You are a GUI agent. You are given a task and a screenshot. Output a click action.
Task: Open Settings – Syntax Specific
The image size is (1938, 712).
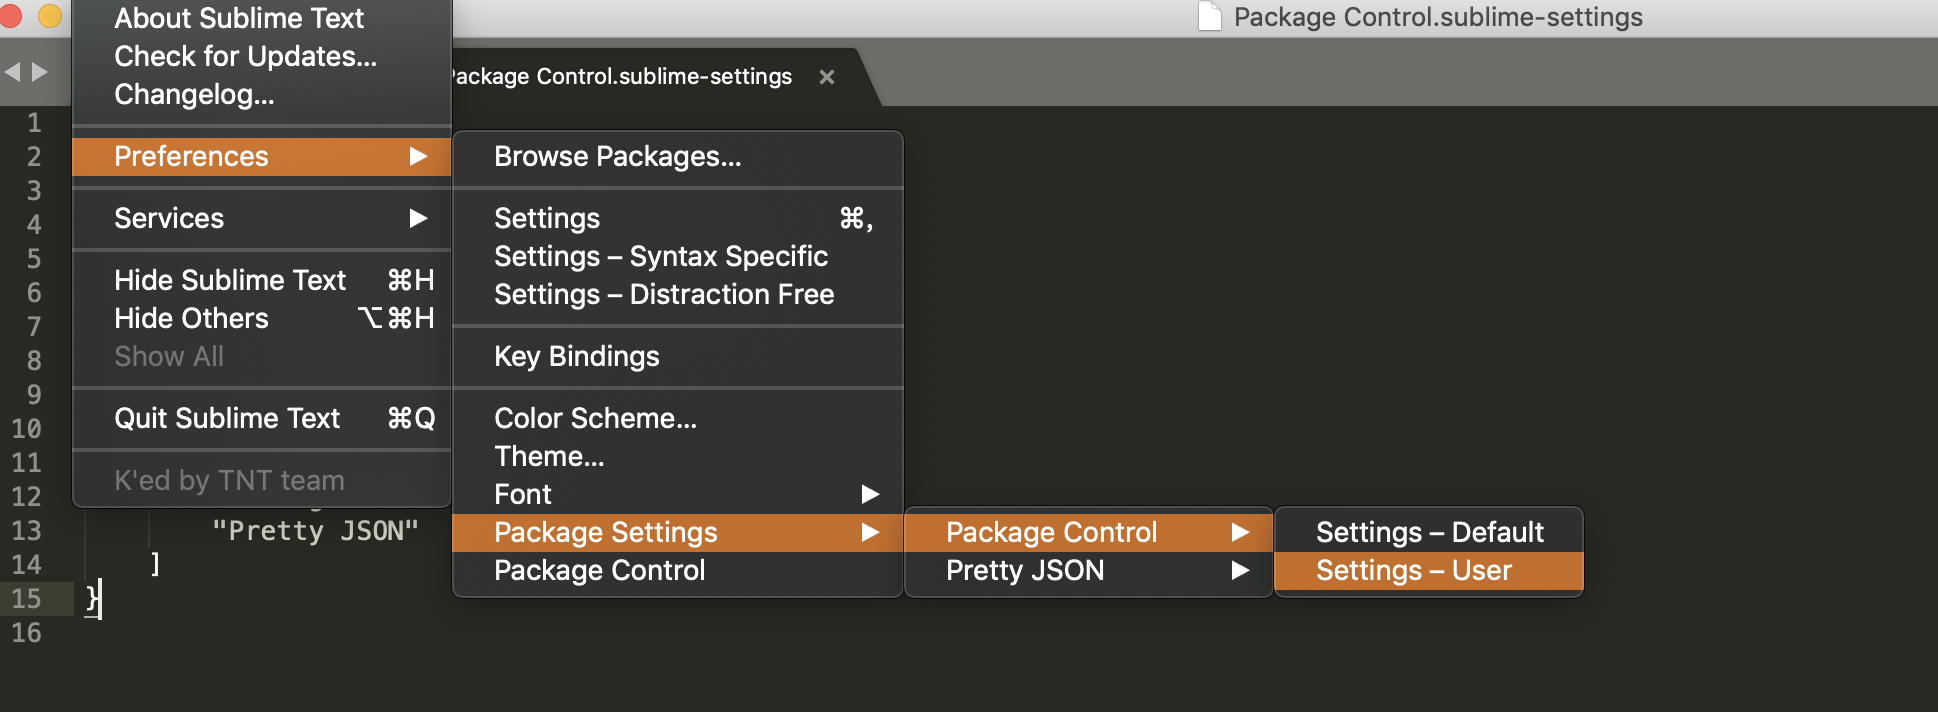tap(678, 256)
